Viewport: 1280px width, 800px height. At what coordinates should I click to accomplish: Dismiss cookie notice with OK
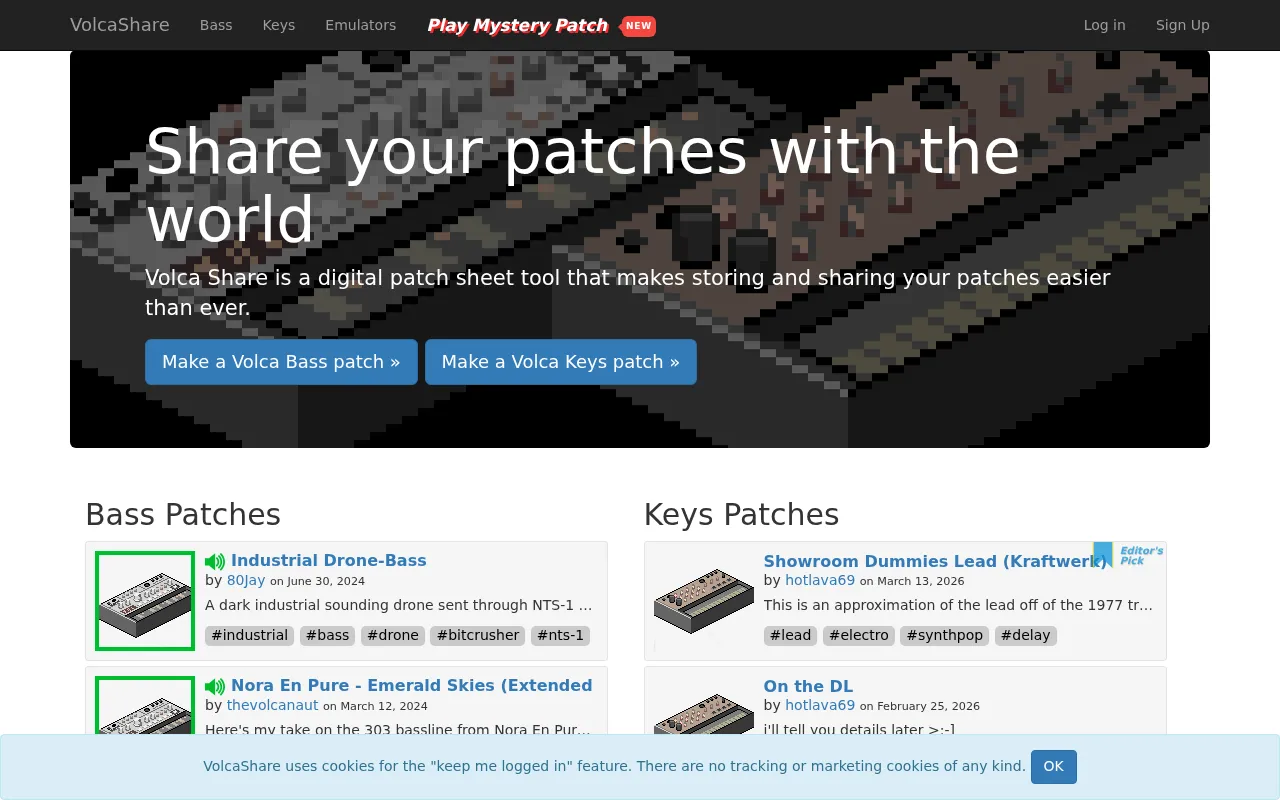point(1054,767)
